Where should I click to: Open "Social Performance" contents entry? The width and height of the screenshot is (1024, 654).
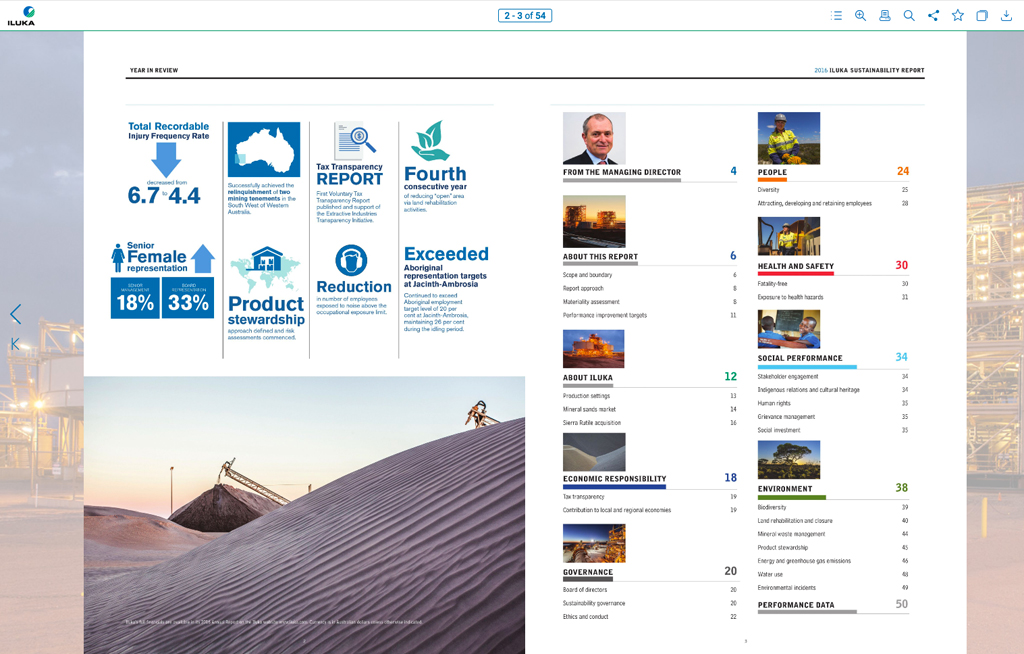point(800,358)
